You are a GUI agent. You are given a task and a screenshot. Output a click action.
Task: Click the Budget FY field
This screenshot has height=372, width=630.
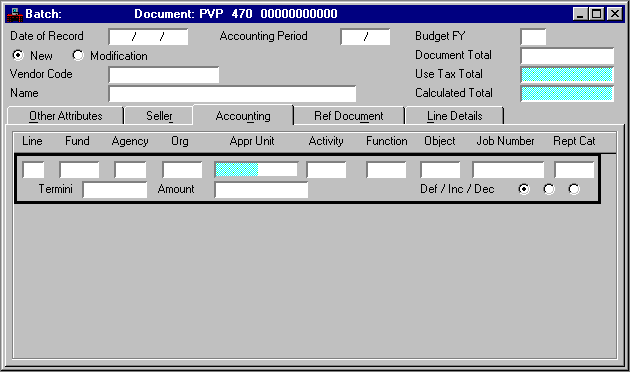tap(533, 37)
